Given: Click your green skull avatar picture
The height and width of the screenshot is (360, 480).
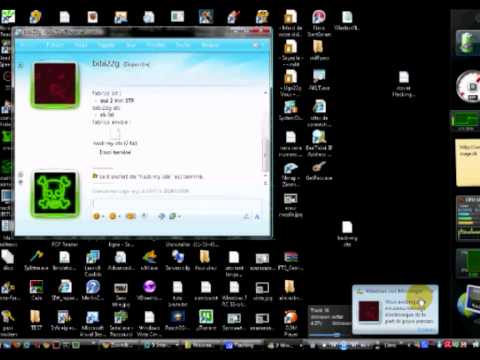Looking at the screenshot, I should tap(55, 194).
